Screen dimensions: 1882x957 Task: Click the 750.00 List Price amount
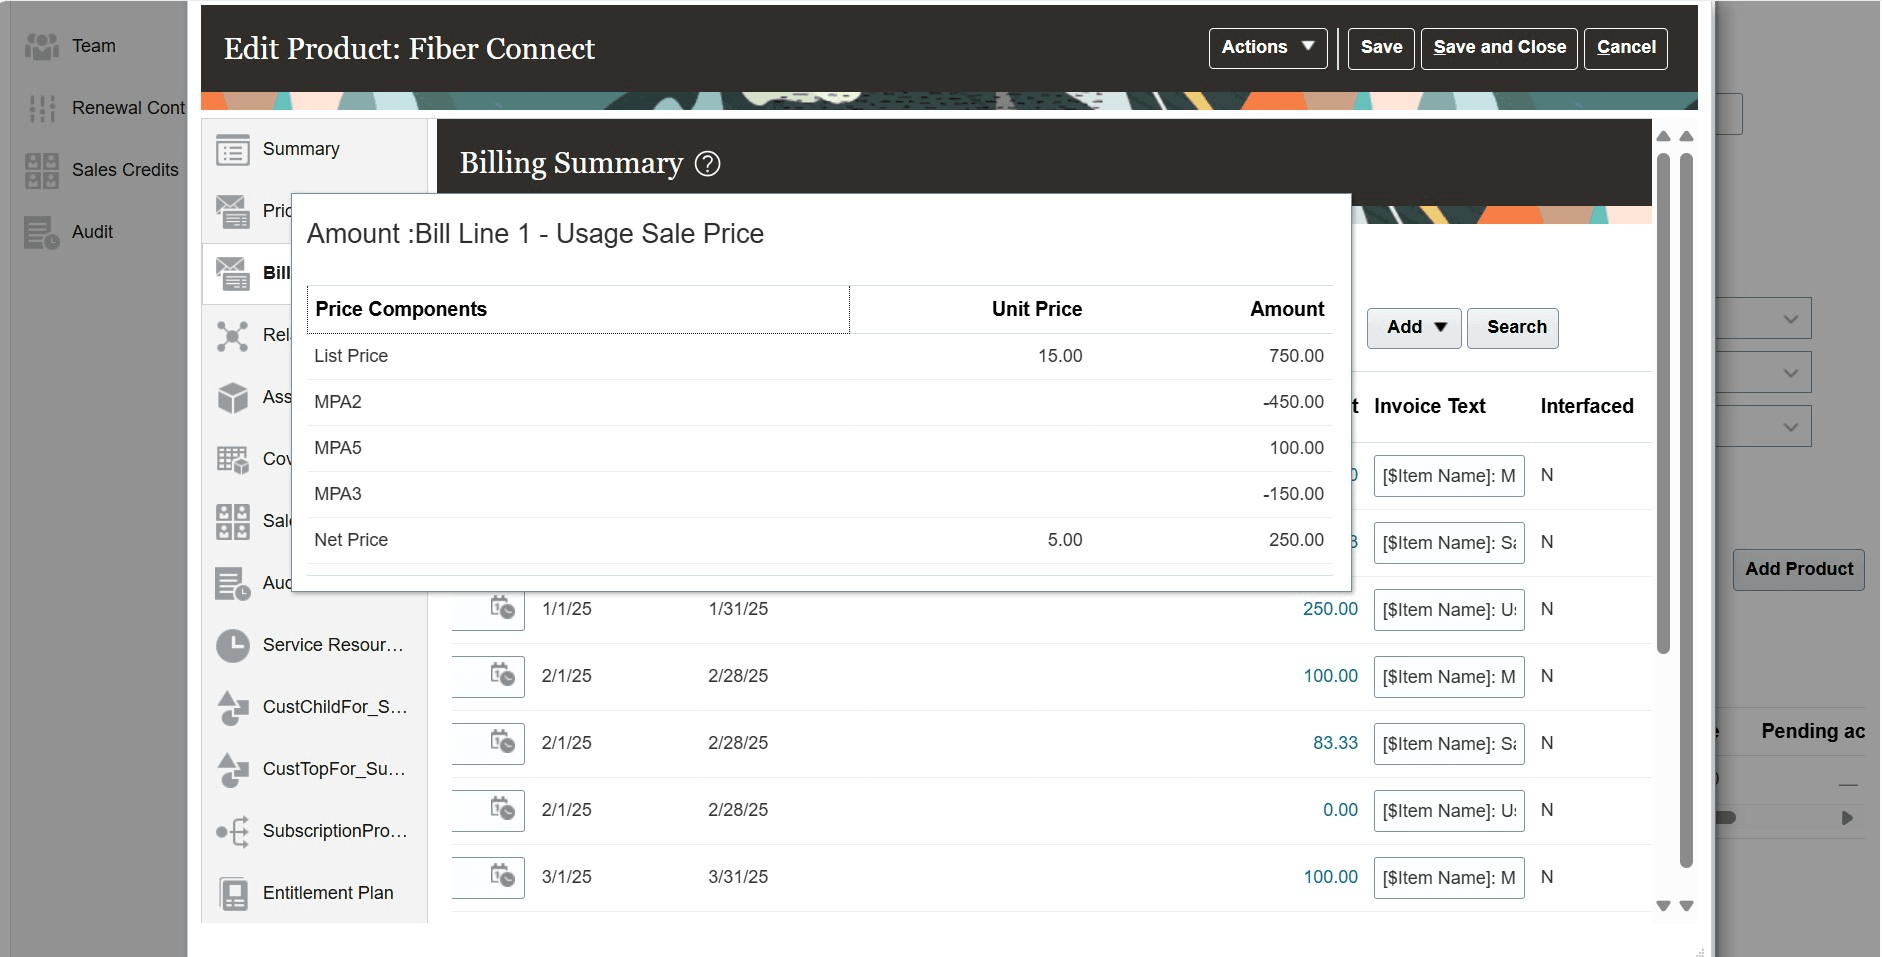tap(1296, 356)
